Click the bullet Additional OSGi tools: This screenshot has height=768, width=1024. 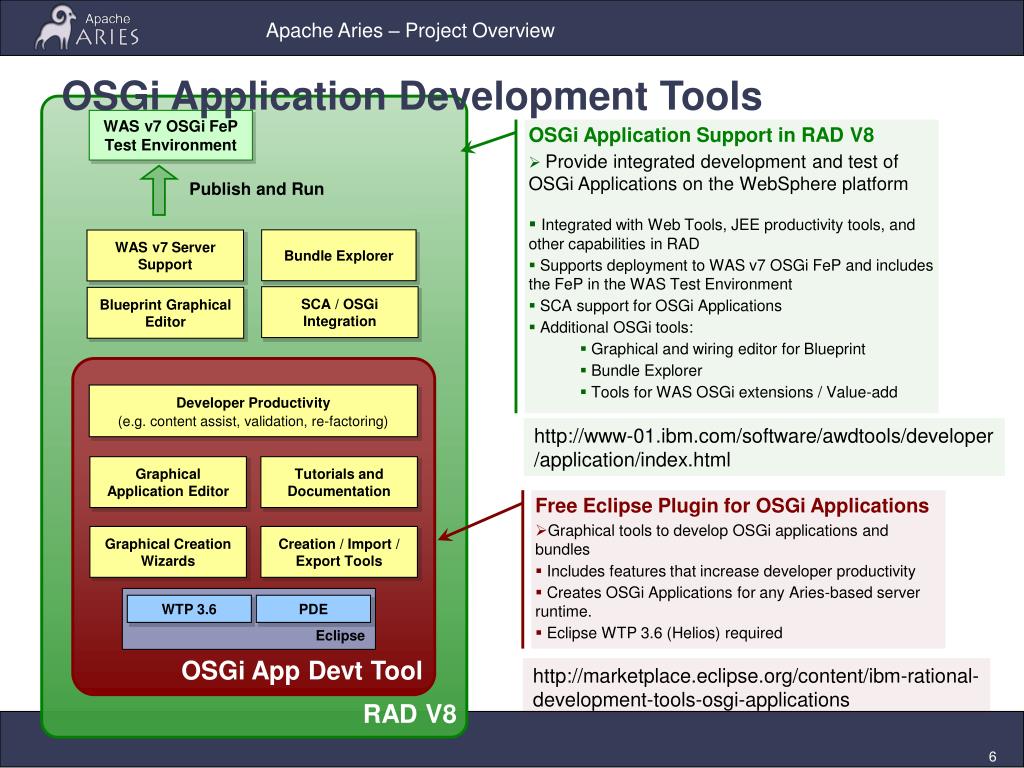pos(611,327)
